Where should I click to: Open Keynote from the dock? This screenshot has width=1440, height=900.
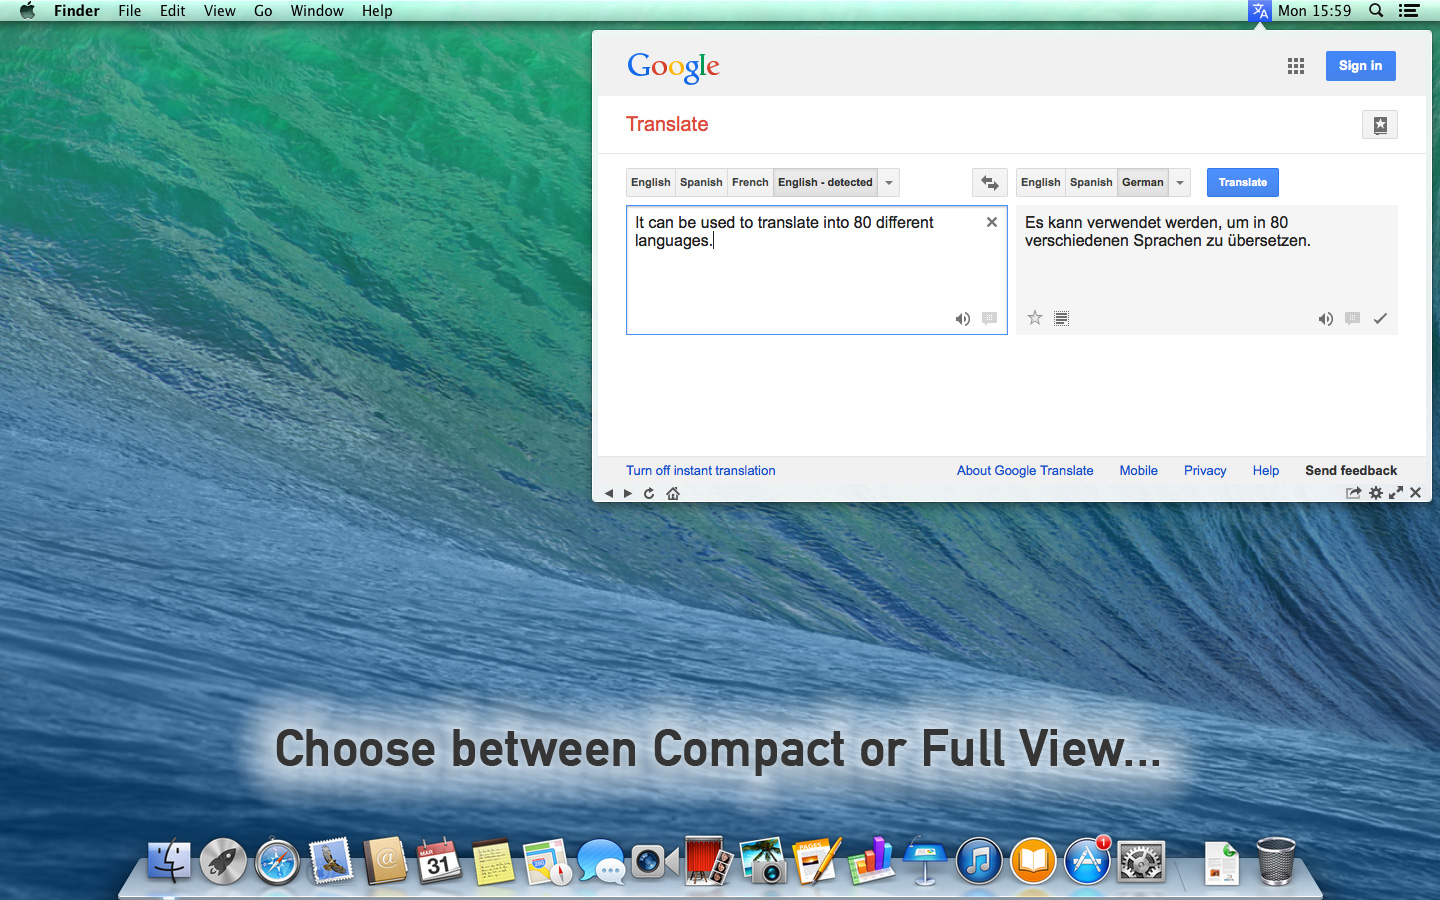(925, 862)
